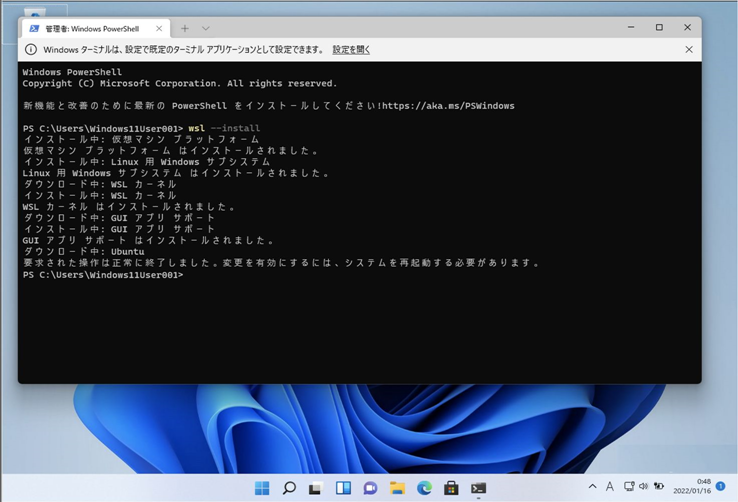This screenshot has height=502, width=738.
Task: Maximize the Windows Terminal window
Action: tap(659, 27)
